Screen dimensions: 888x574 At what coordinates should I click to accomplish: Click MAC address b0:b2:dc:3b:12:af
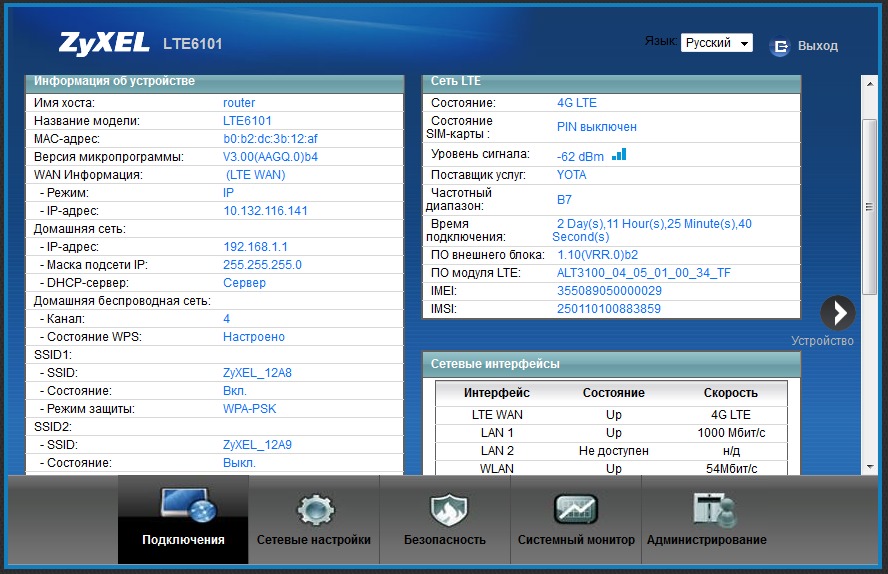coord(270,139)
